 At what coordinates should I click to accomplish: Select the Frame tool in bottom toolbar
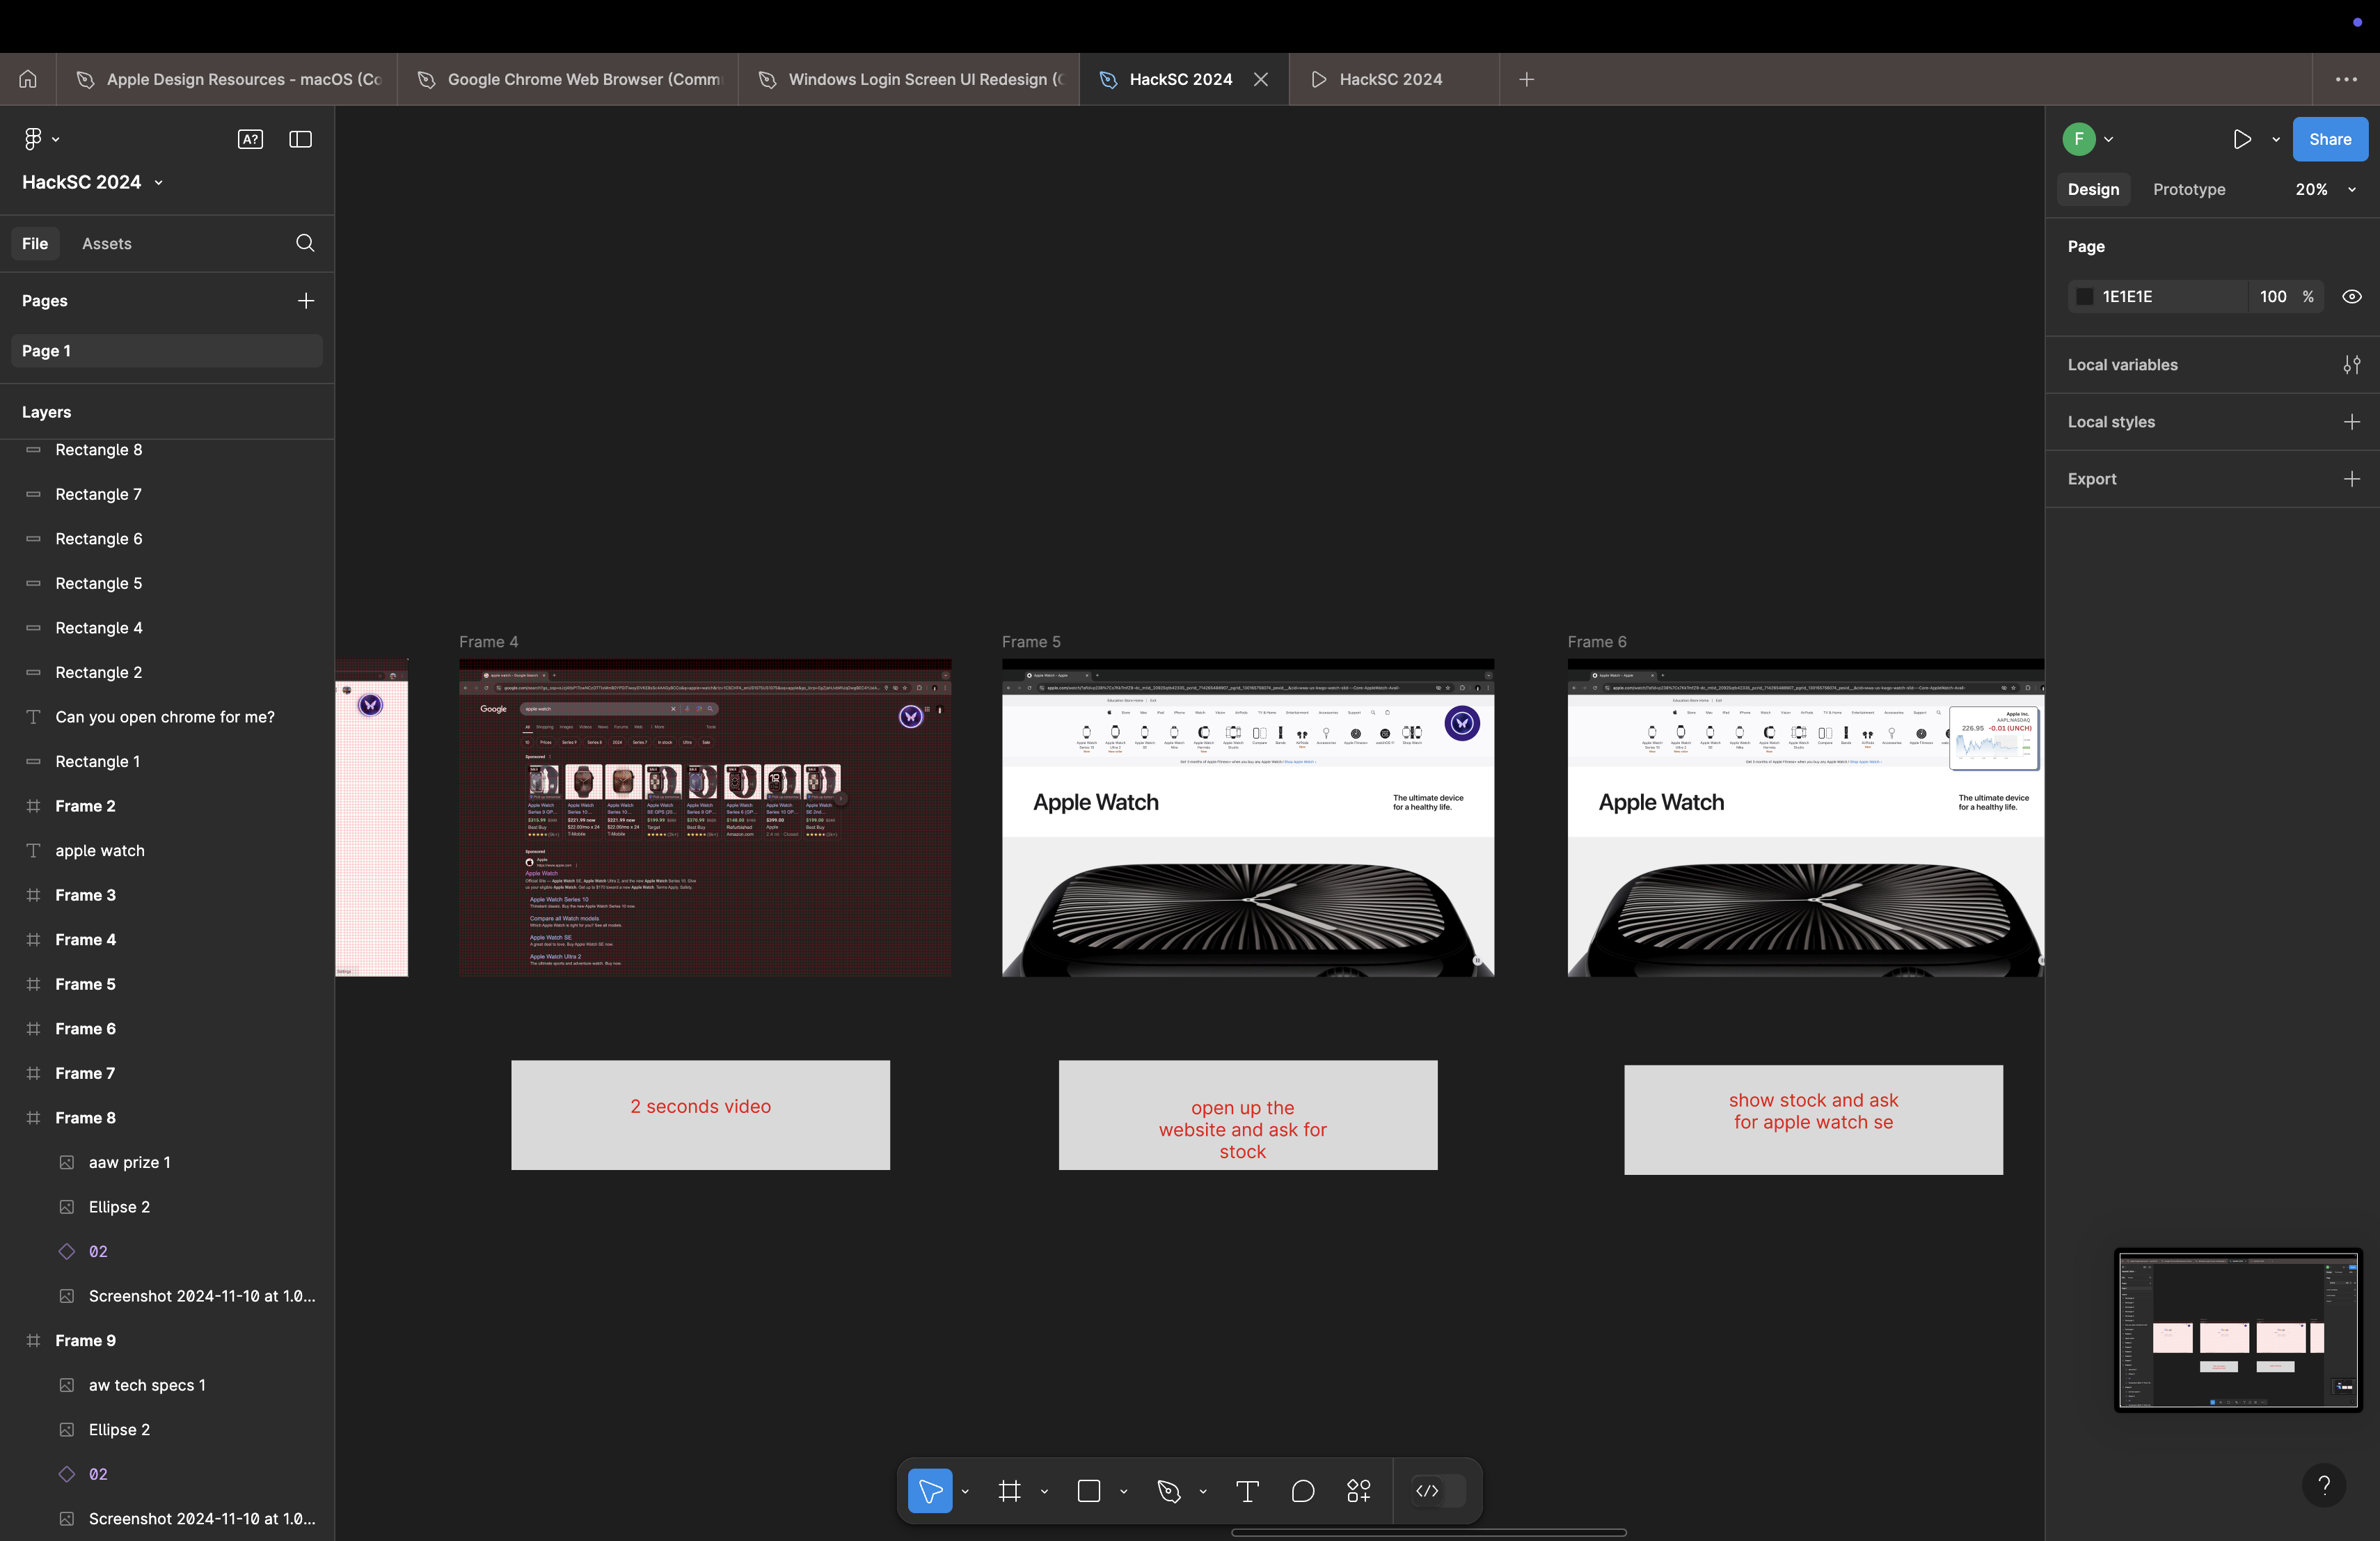(x=1009, y=1491)
